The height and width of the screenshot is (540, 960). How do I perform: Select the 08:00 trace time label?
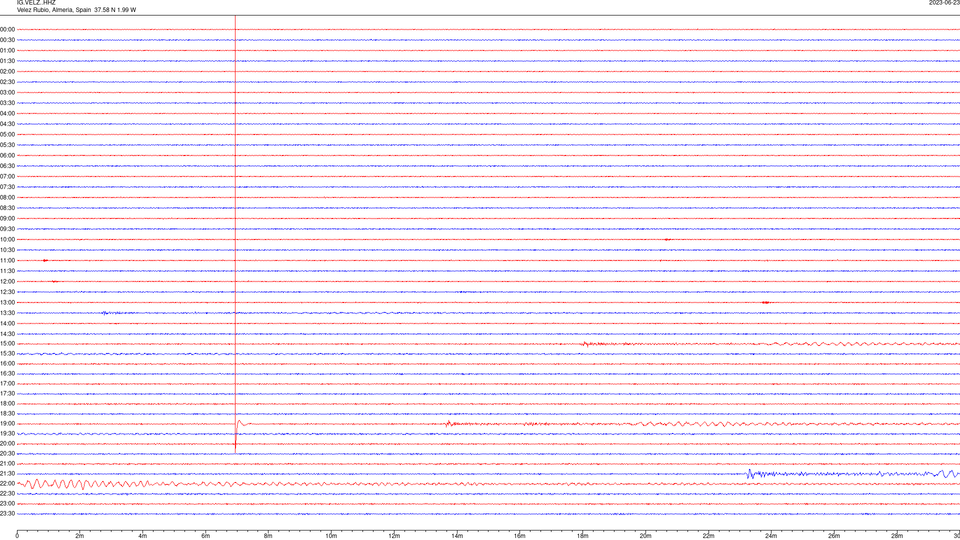[x=7, y=198]
